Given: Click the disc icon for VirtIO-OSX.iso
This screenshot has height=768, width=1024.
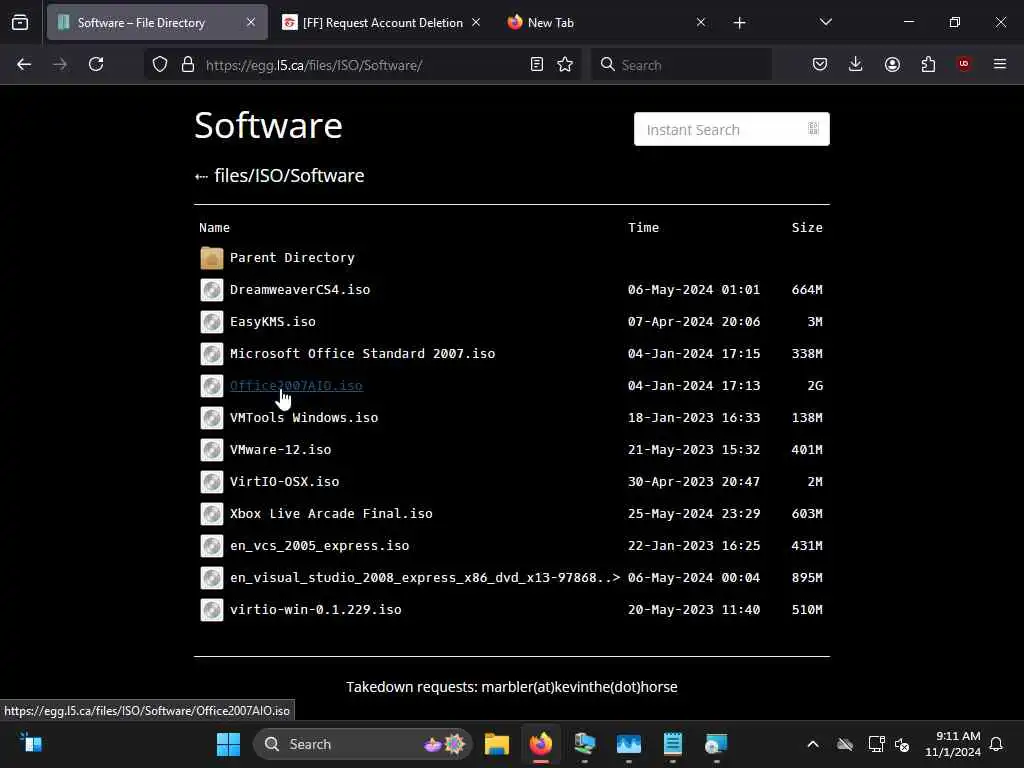Looking at the screenshot, I should (212, 482).
